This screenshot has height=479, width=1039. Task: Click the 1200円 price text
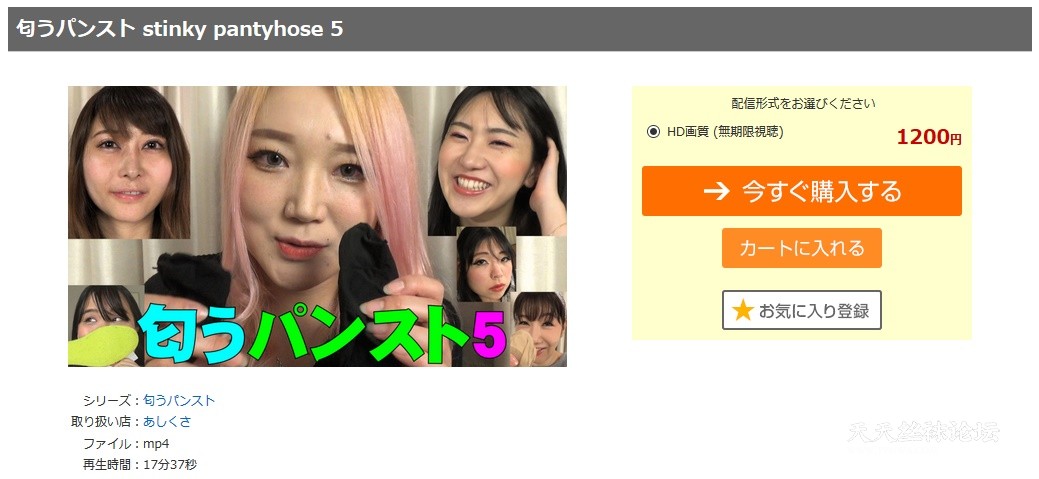point(928,137)
